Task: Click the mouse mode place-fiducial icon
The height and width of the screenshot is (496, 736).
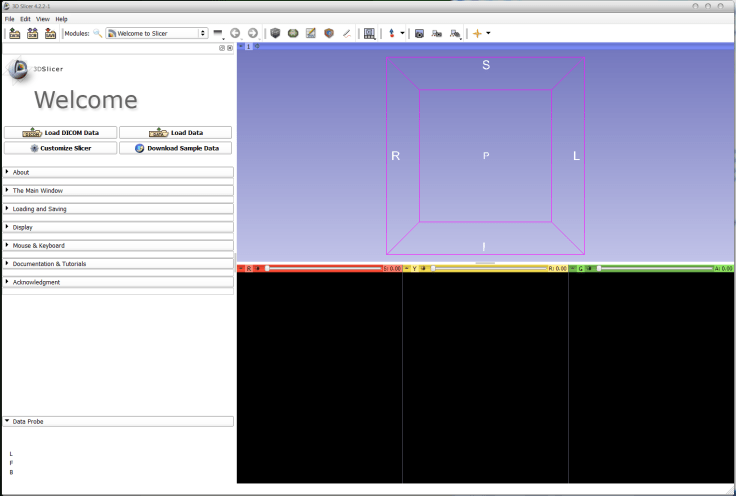Action: click(x=391, y=33)
